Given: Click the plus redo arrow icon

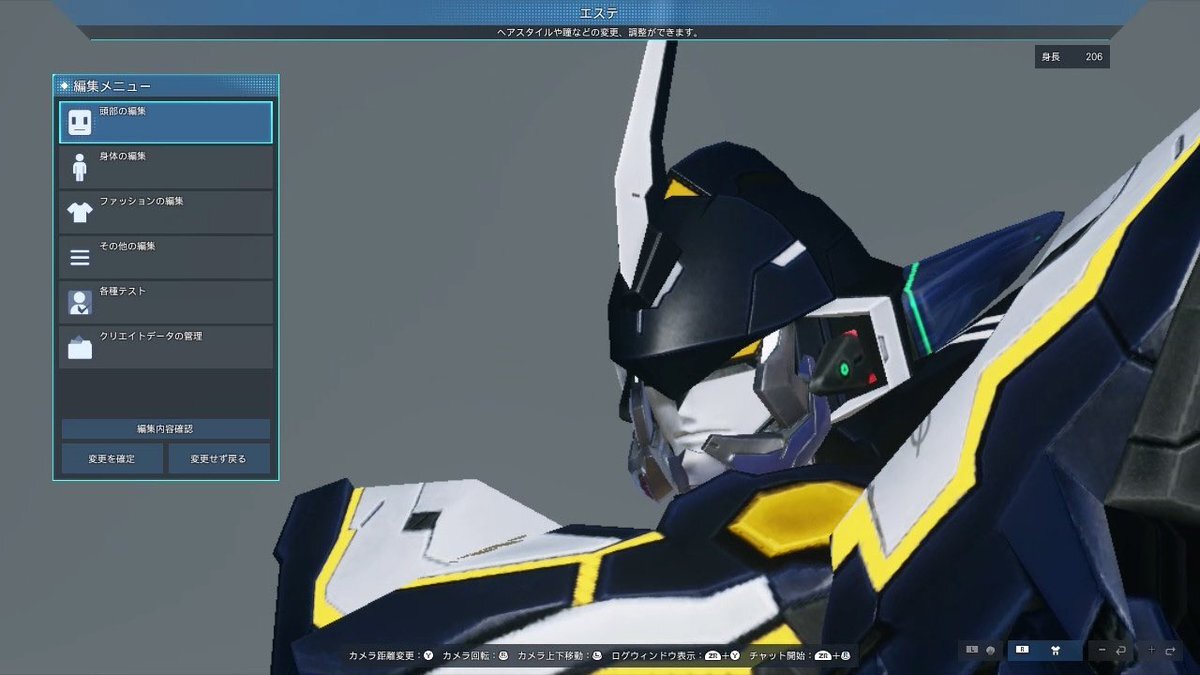Looking at the screenshot, I should (x=1165, y=650).
